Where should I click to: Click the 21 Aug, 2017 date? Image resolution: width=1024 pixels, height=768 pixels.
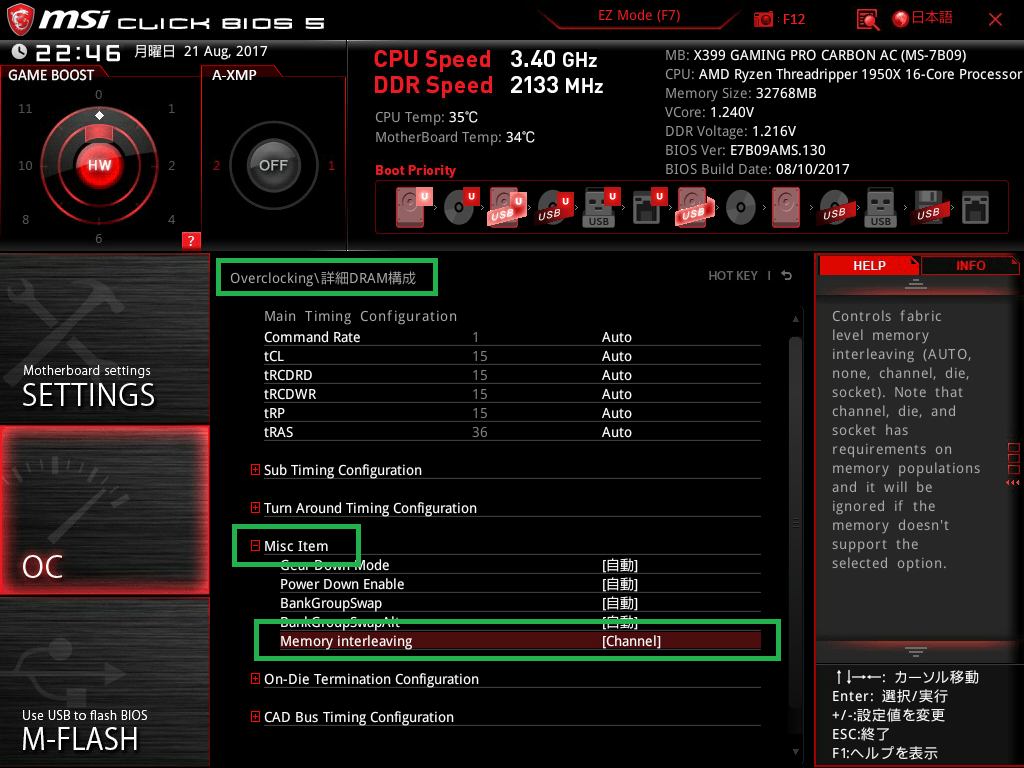(225, 51)
